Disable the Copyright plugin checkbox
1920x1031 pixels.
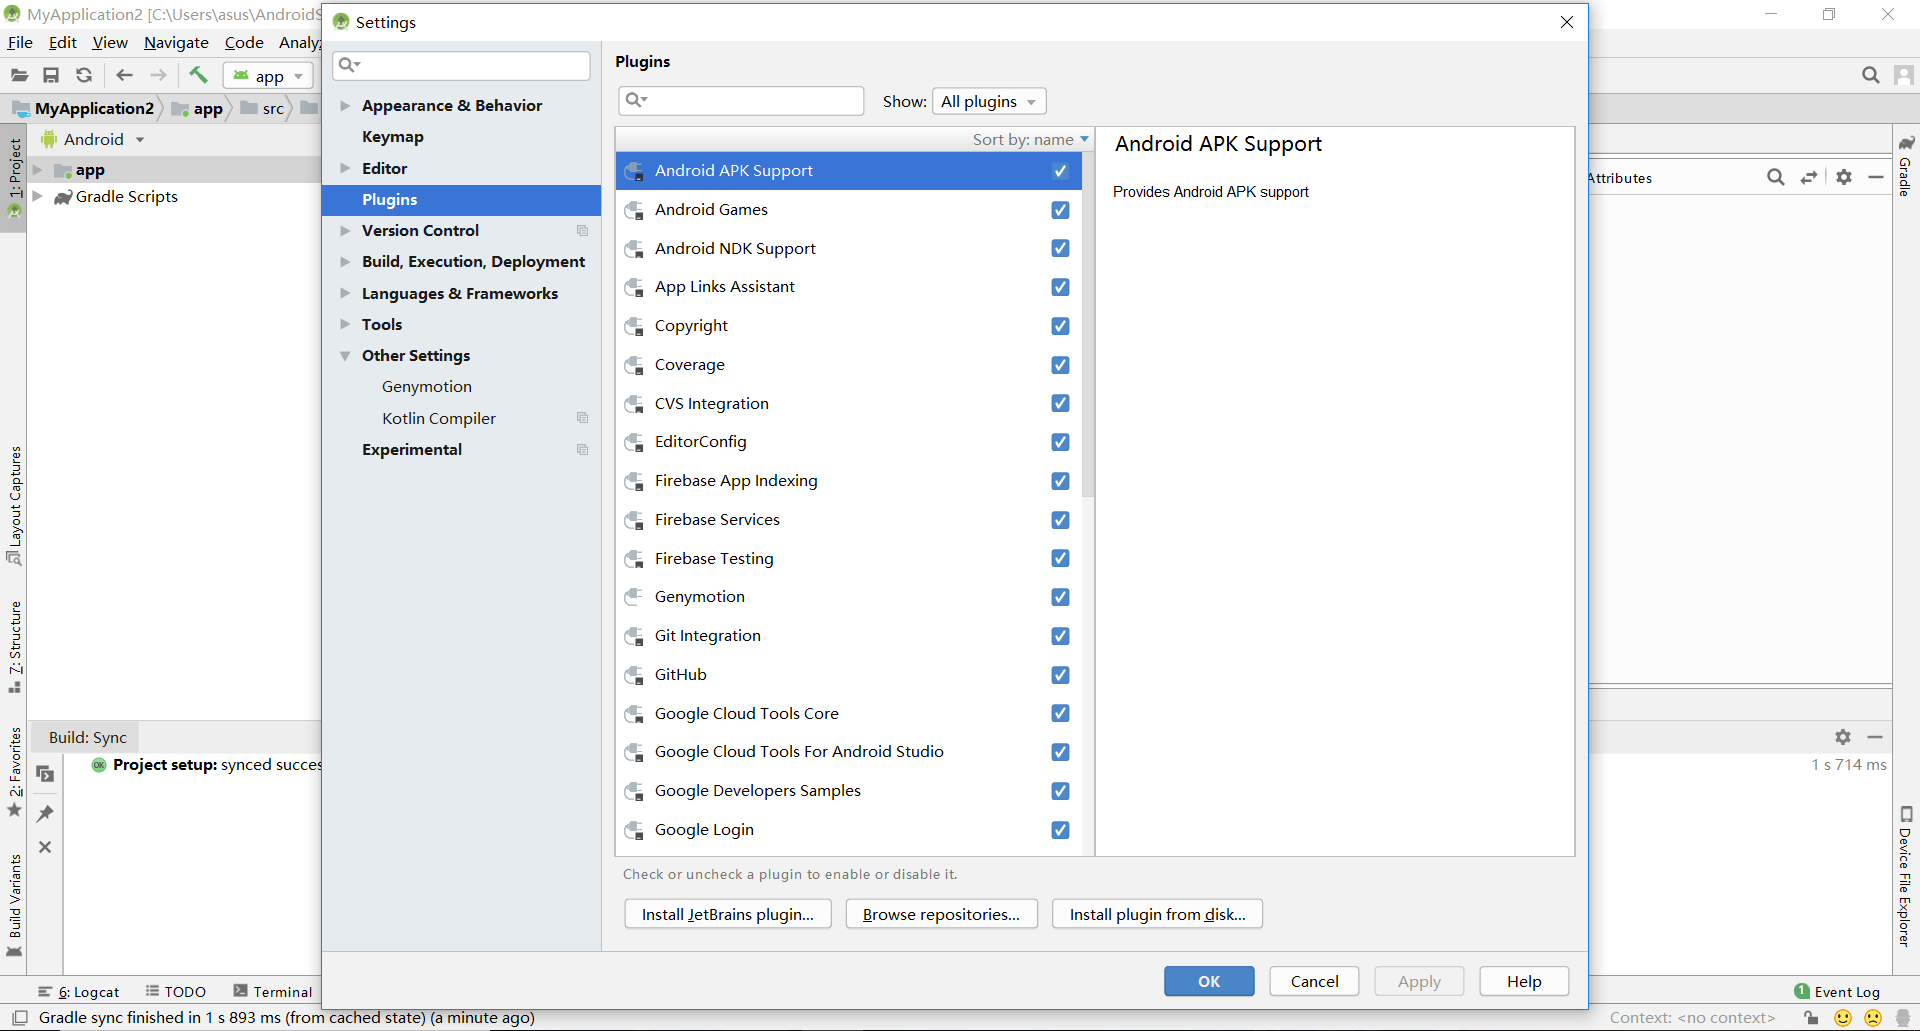1060,326
